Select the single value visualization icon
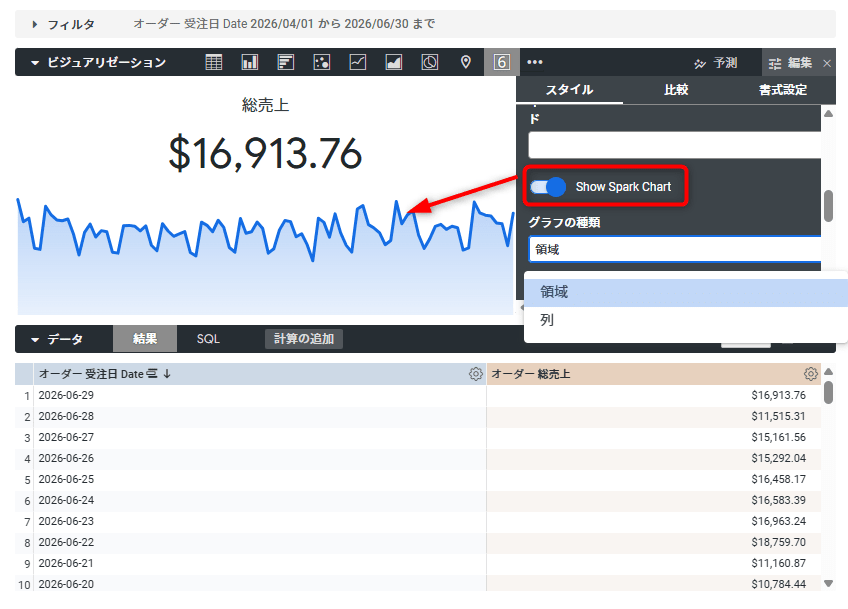 502,62
